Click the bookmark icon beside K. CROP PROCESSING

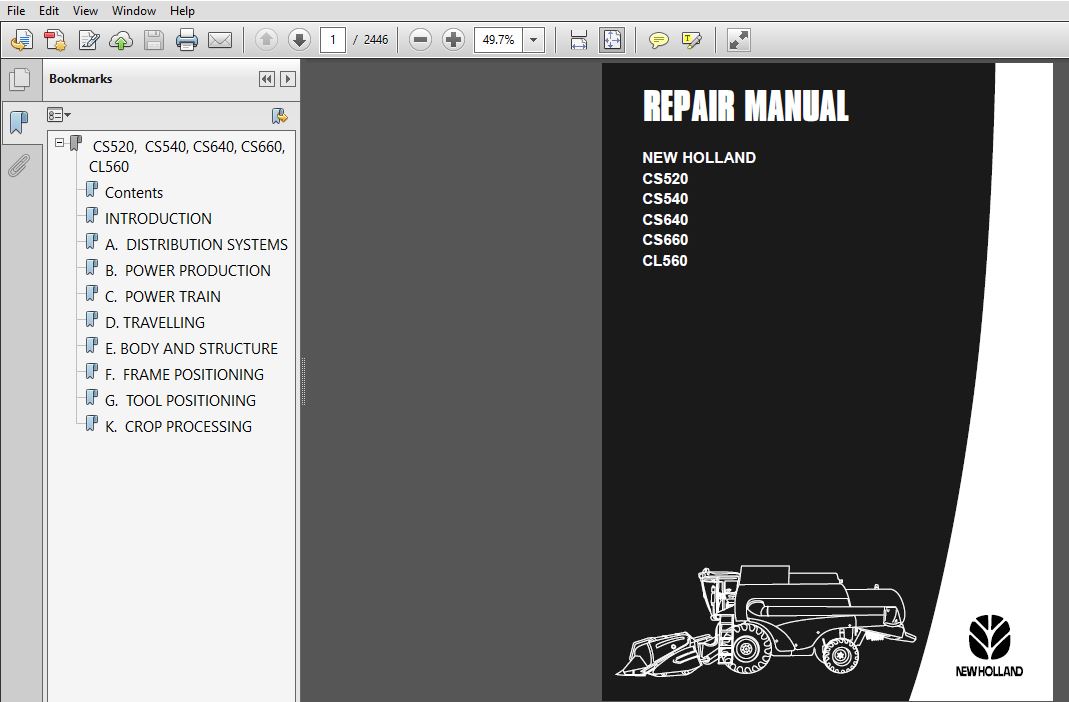pyautogui.click(x=92, y=423)
